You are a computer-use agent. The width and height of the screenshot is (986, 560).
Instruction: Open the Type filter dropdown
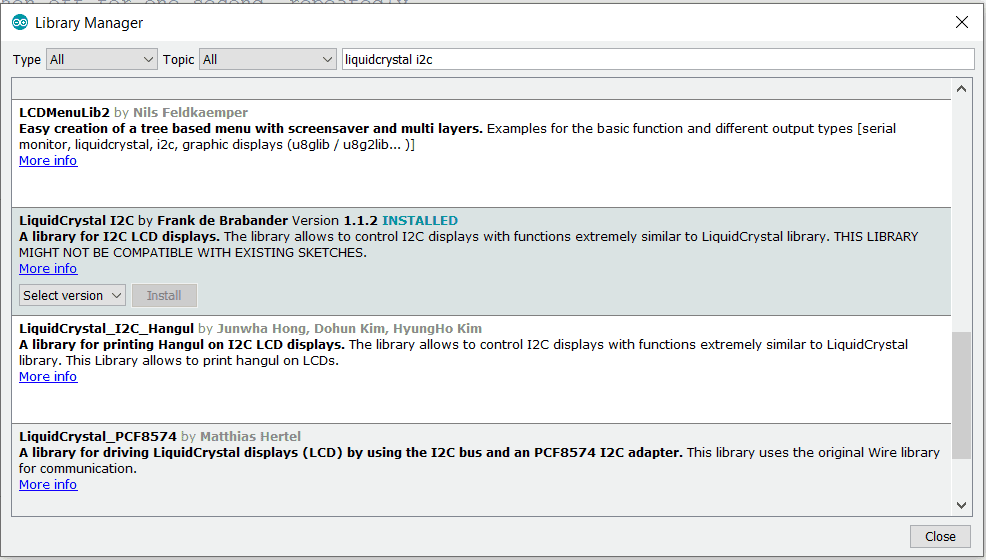pos(101,60)
